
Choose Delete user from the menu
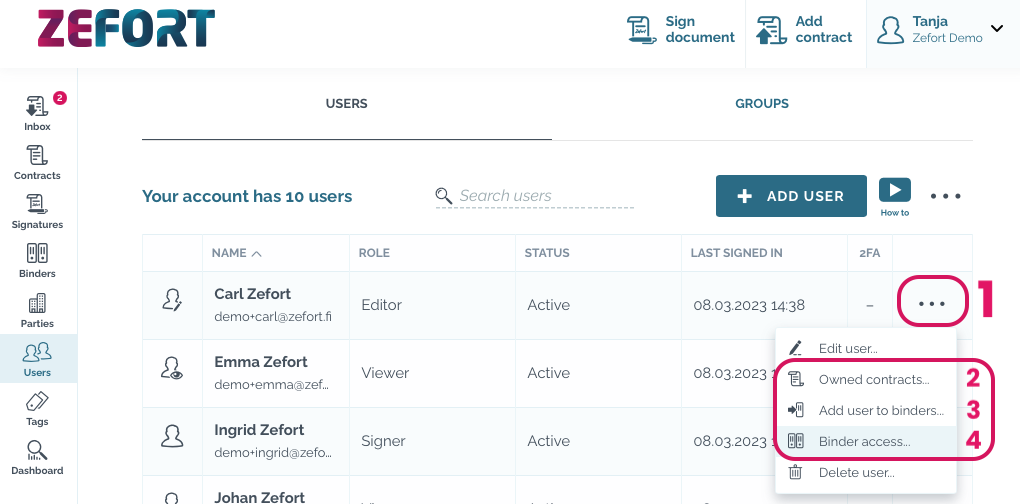point(866,473)
